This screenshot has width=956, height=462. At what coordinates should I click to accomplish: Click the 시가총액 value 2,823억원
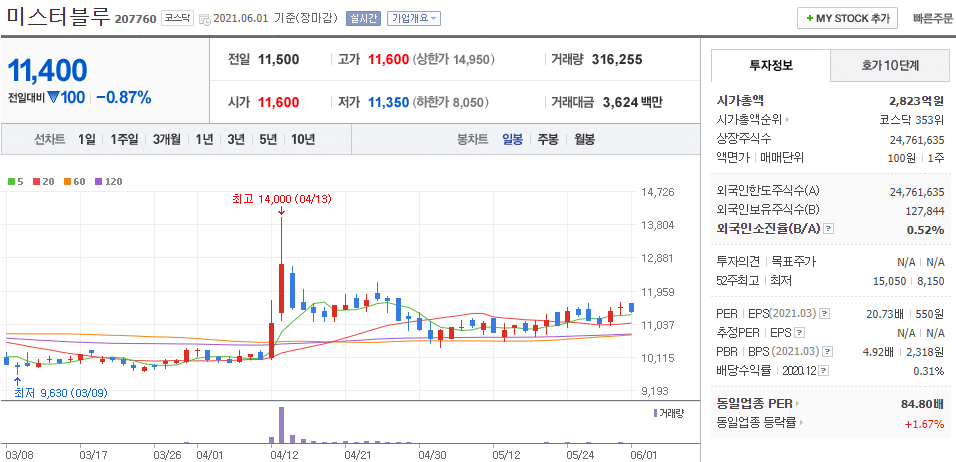coord(916,101)
